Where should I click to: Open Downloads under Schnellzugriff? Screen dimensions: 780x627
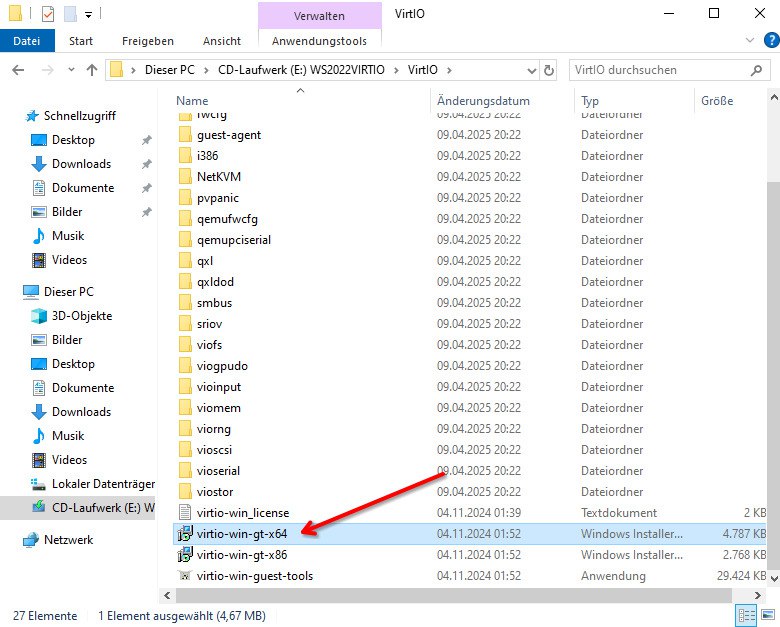(81, 164)
